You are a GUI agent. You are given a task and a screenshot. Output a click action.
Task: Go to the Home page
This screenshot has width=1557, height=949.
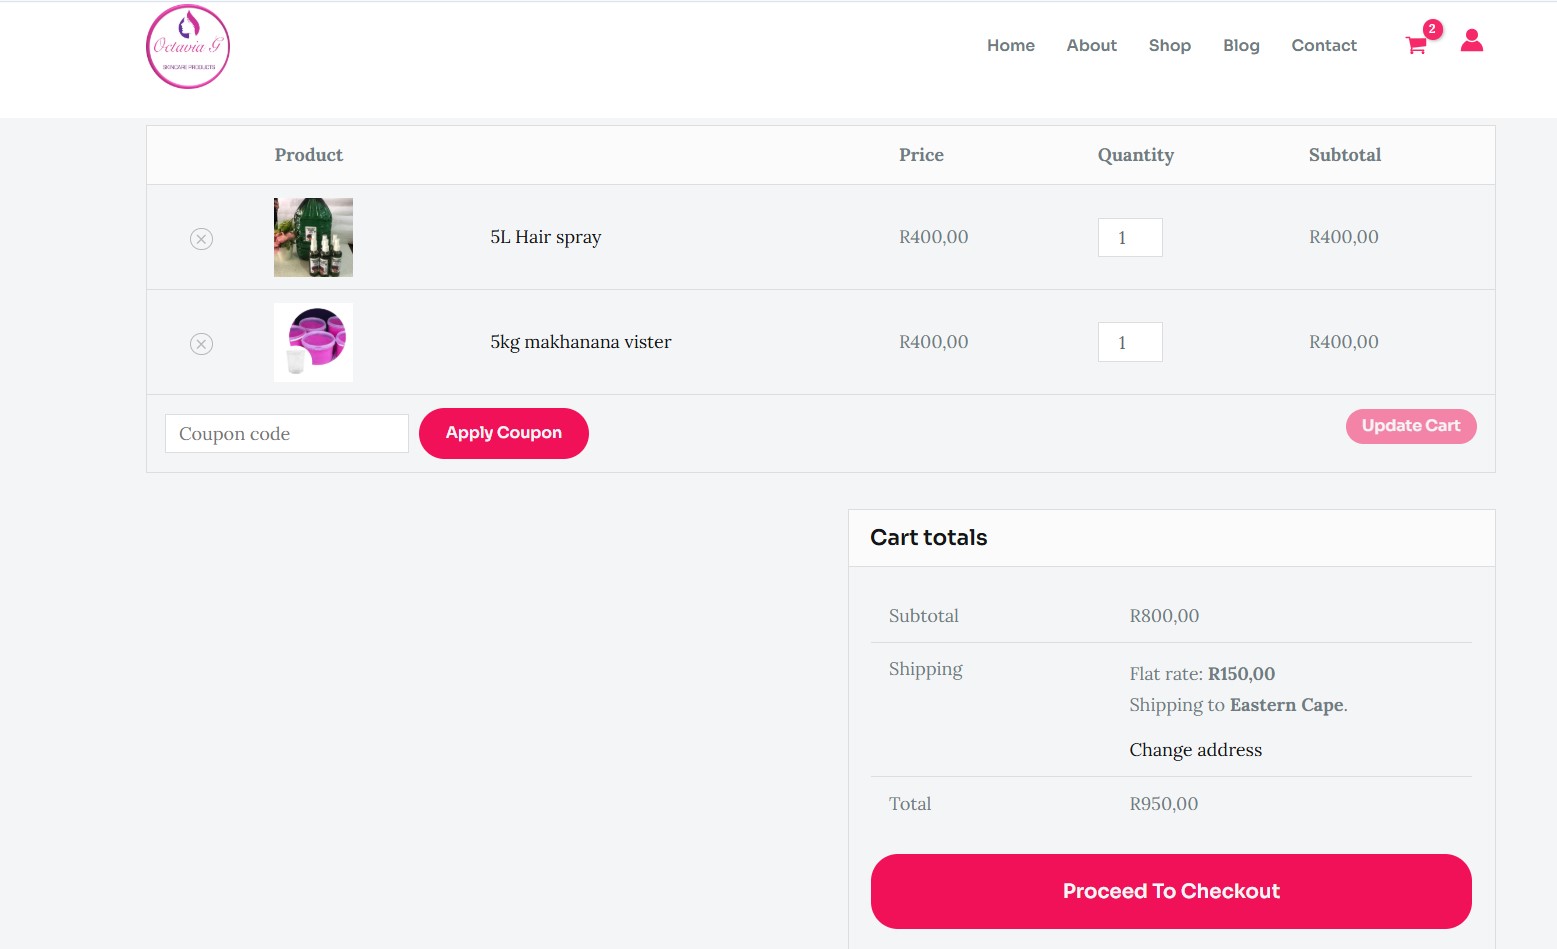(1010, 45)
